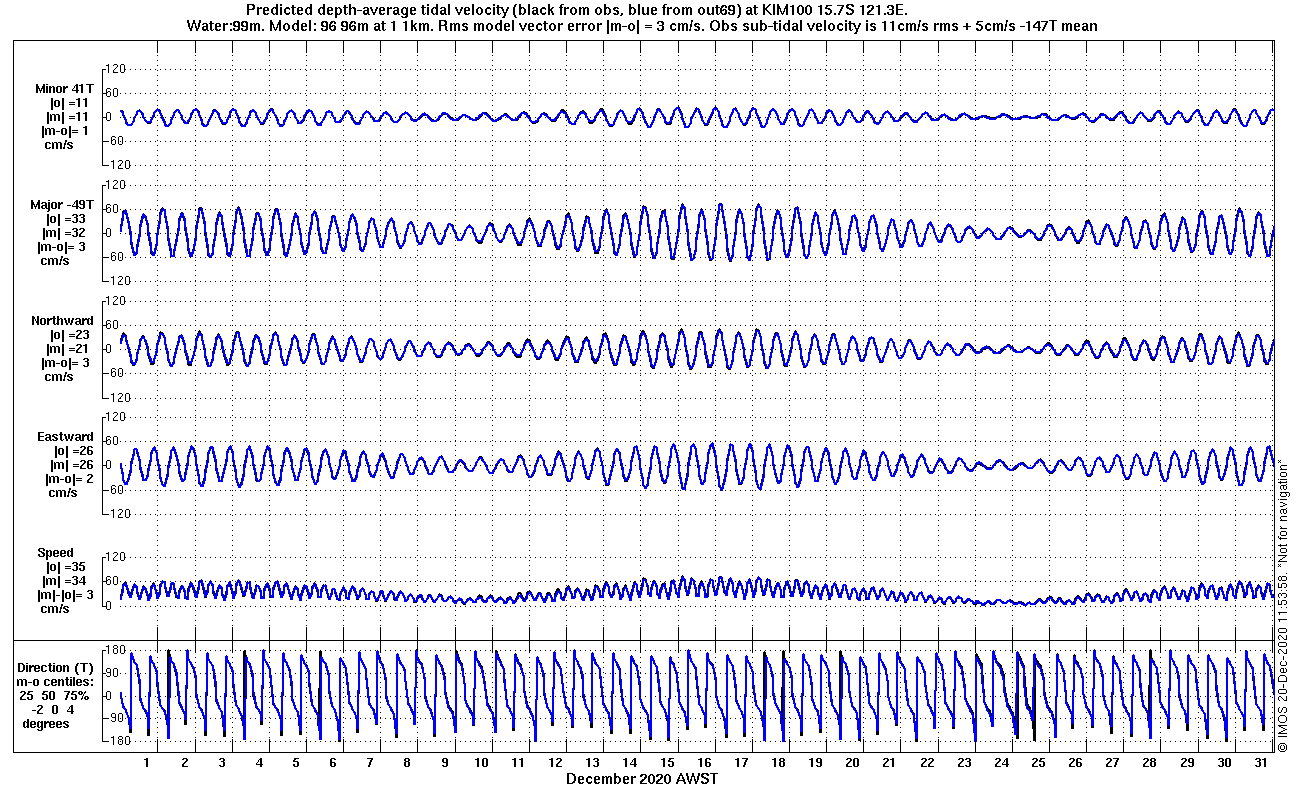This screenshot has height=800, width=1300.
Task: Click day '11' on the date axis
Action: click(x=518, y=763)
